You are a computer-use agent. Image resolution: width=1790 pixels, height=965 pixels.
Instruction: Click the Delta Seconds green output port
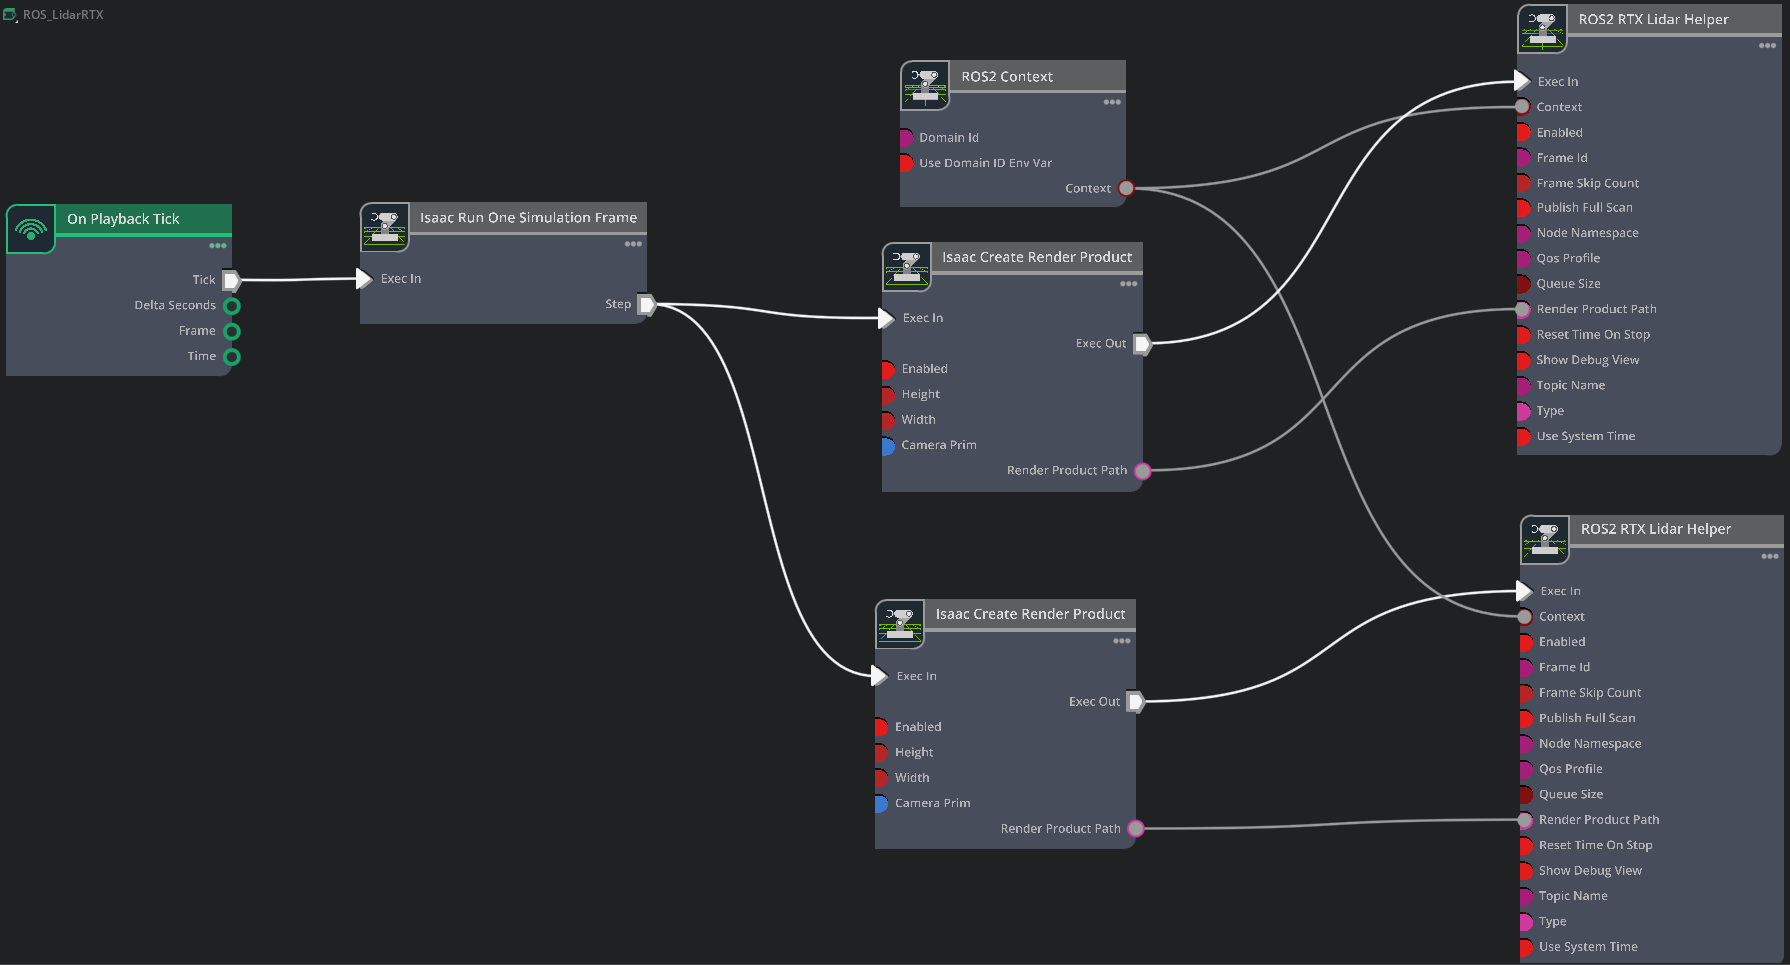coord(232,306)
